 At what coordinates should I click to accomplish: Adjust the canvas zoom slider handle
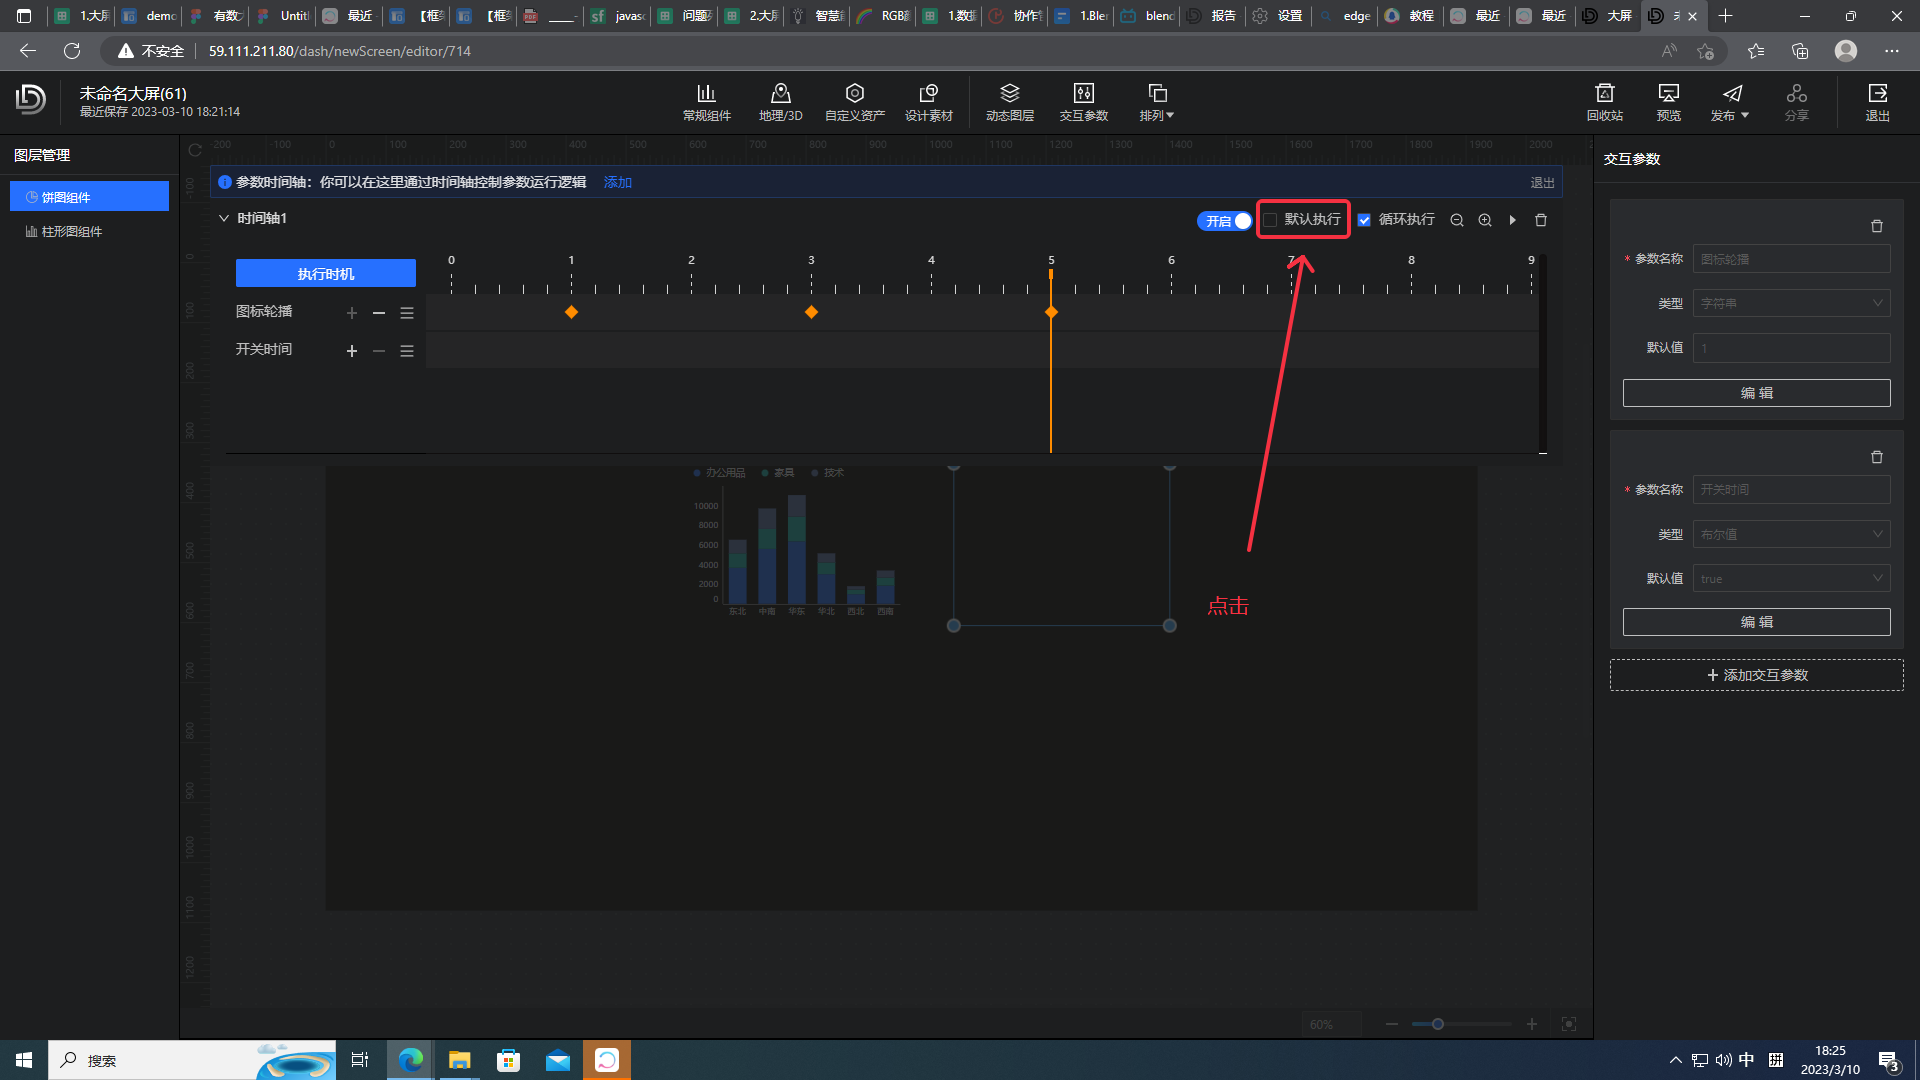click(x=1437, y=1024)
